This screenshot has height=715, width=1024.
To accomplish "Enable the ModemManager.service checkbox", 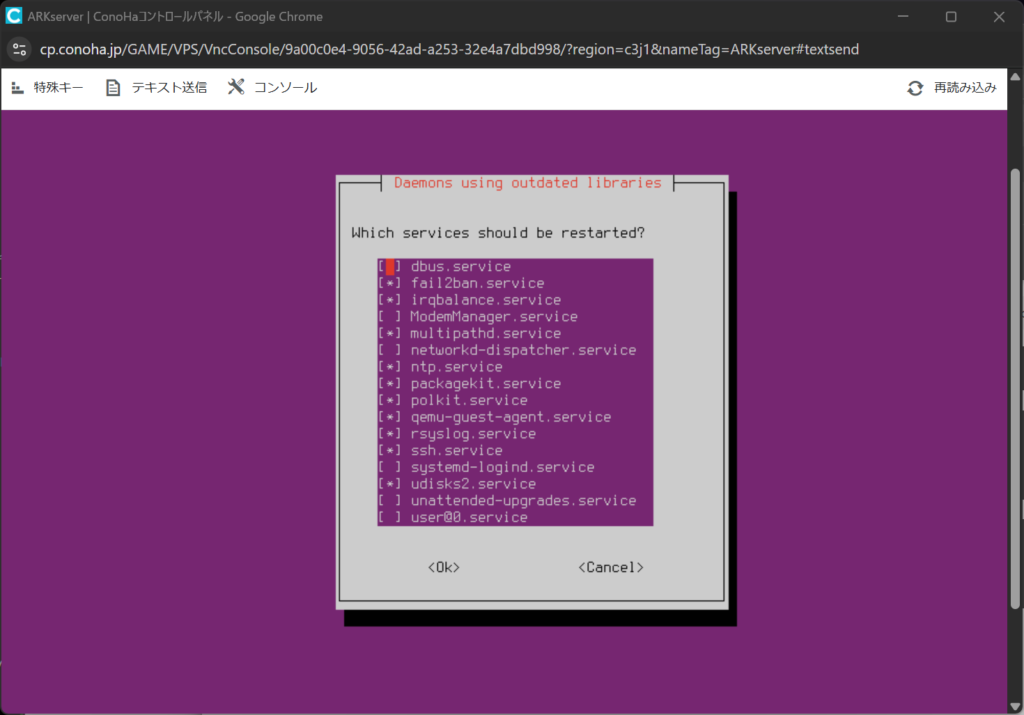I will (390, 317).
